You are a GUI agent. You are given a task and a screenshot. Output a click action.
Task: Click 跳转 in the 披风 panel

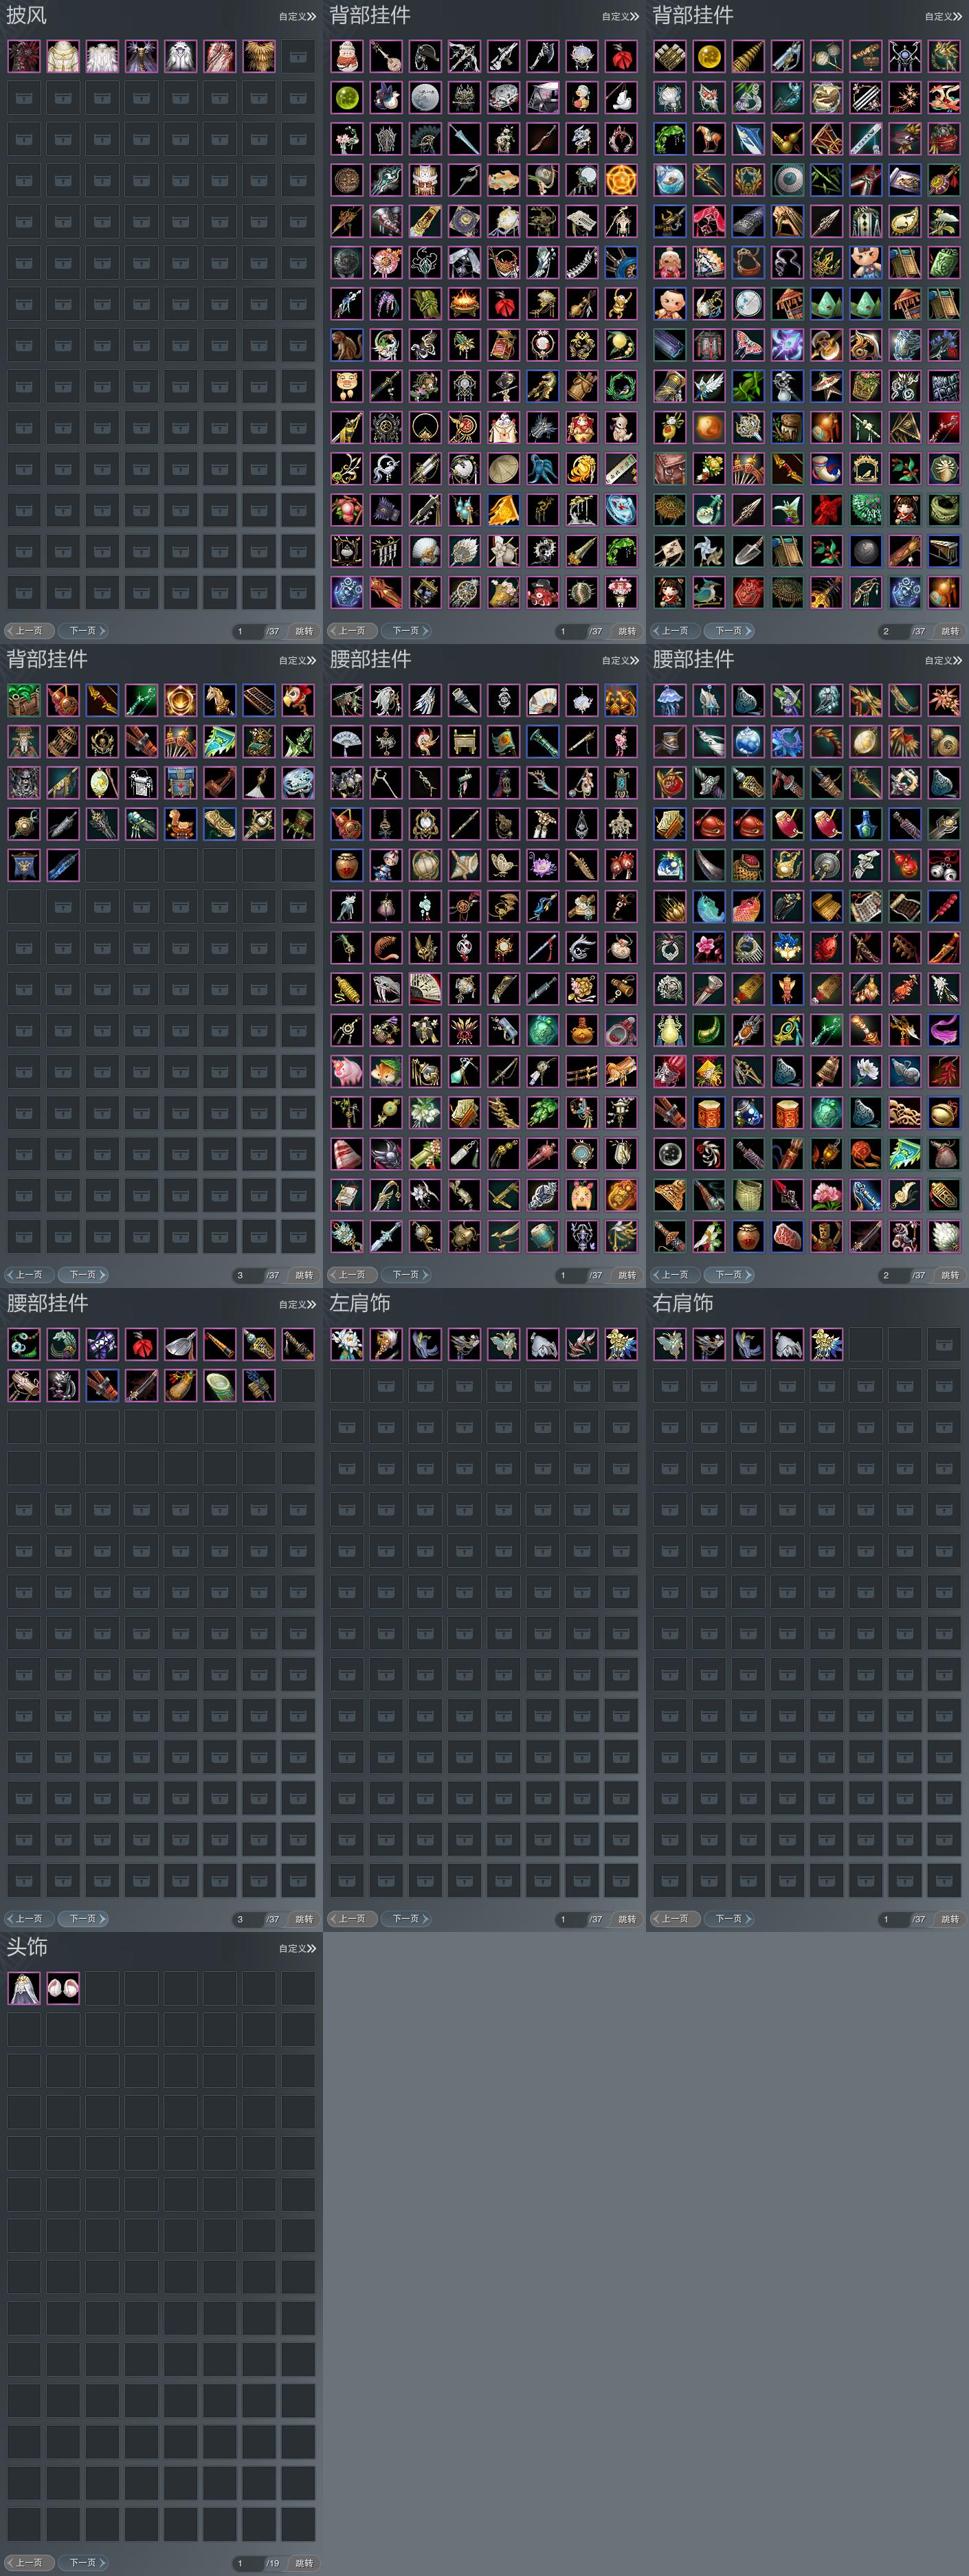coord(304,631)
